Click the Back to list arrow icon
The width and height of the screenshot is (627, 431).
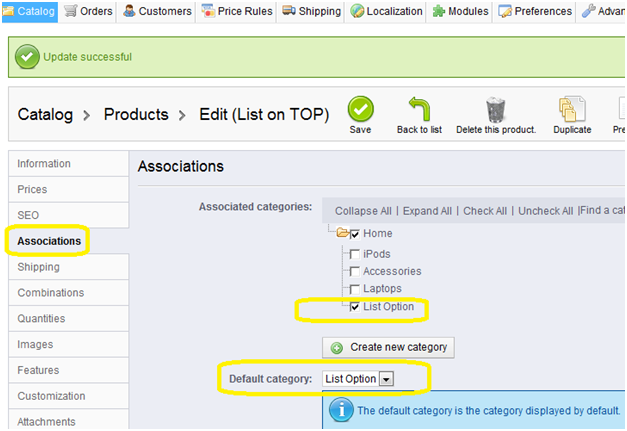coord(419,109)
